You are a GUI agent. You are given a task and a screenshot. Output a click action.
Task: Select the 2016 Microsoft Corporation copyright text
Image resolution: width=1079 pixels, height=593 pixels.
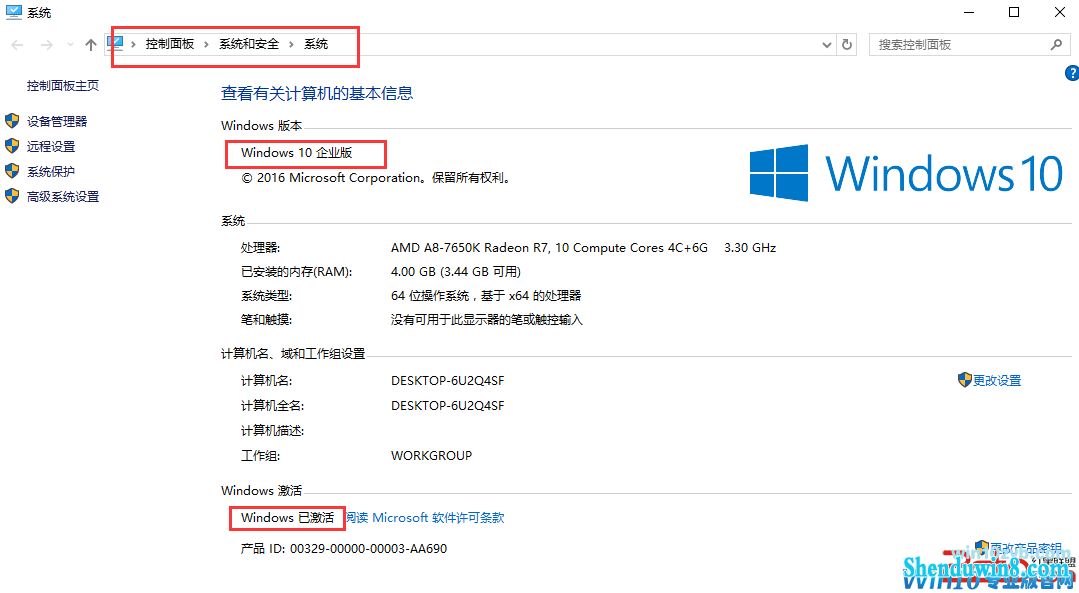coord(376,177)
